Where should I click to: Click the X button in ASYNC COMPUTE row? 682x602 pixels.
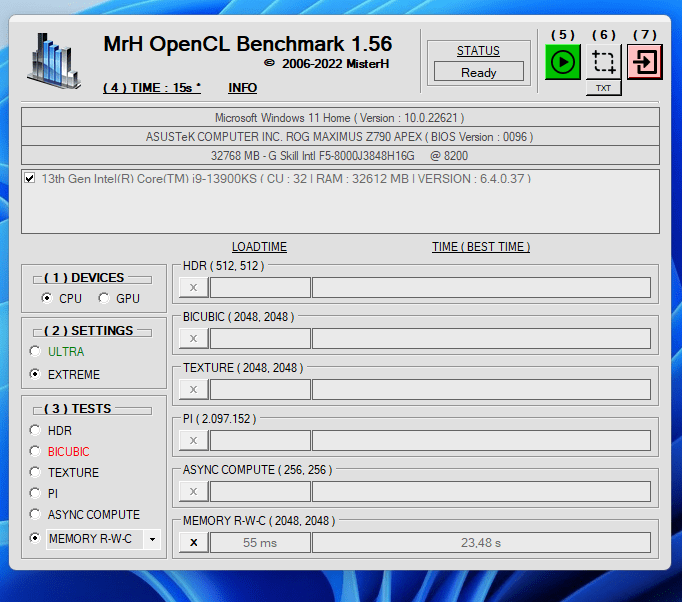click(194, 492)
